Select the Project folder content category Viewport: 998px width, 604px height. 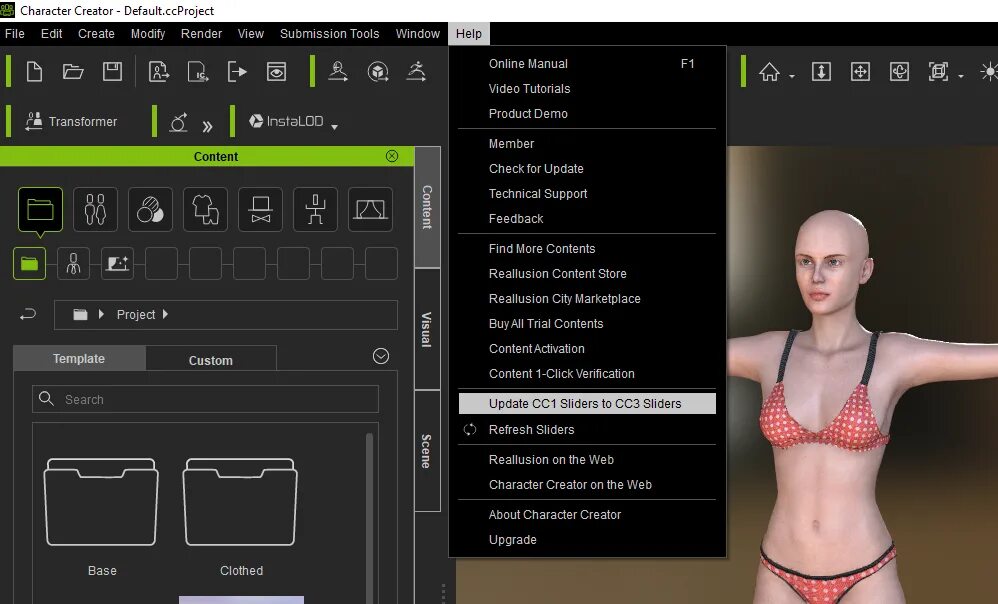click(x=40, y=209)
